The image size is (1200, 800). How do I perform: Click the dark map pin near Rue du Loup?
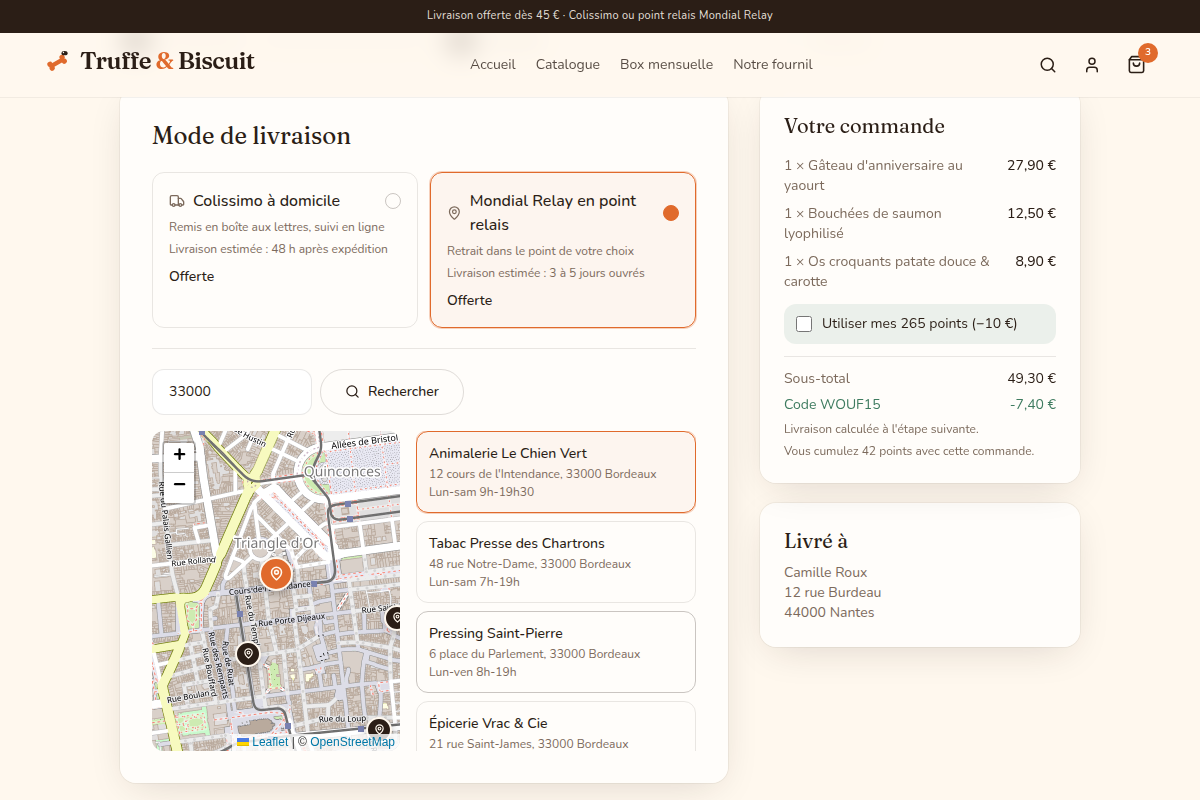tap(378, 730)
